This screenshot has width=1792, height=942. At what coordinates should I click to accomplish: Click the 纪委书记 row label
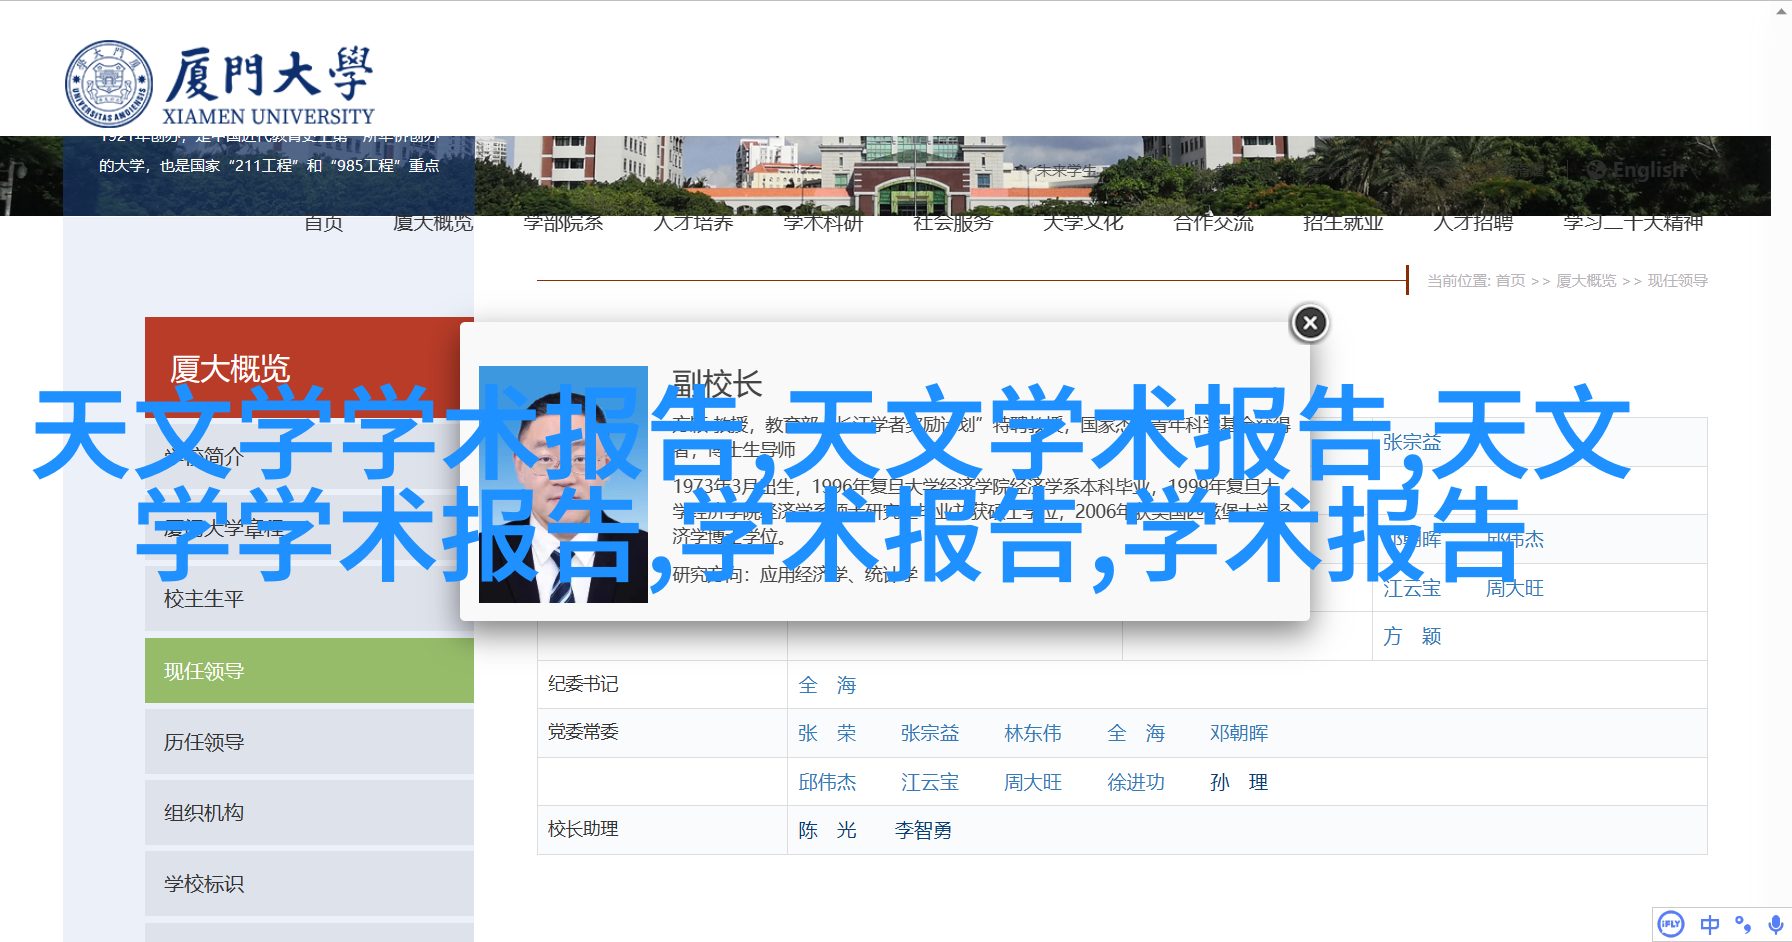pos(583,684)
